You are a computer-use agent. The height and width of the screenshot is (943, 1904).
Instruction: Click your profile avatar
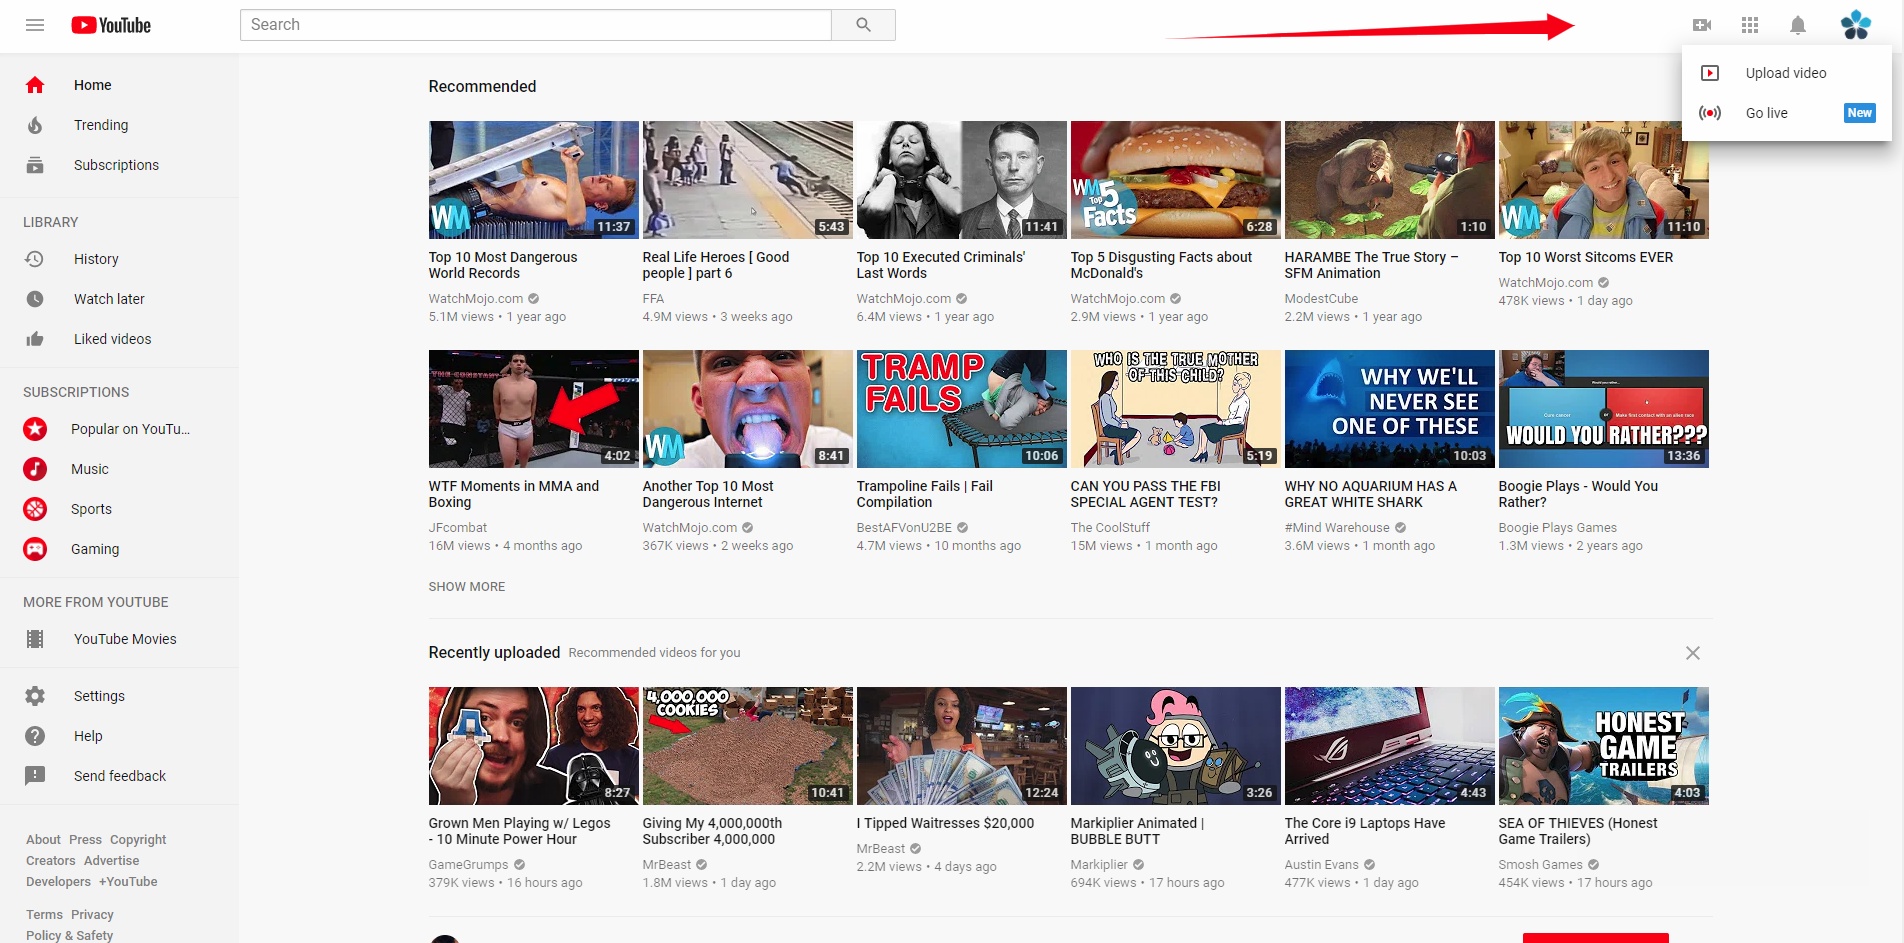point(1856,24)
